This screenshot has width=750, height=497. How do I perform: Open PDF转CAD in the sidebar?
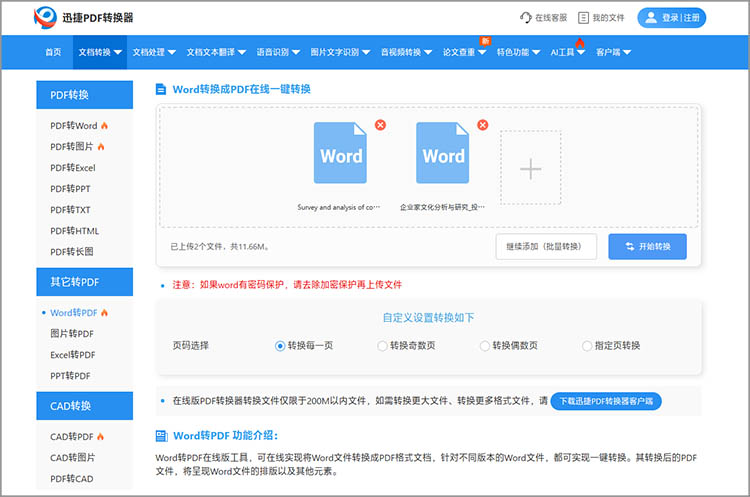72,479
